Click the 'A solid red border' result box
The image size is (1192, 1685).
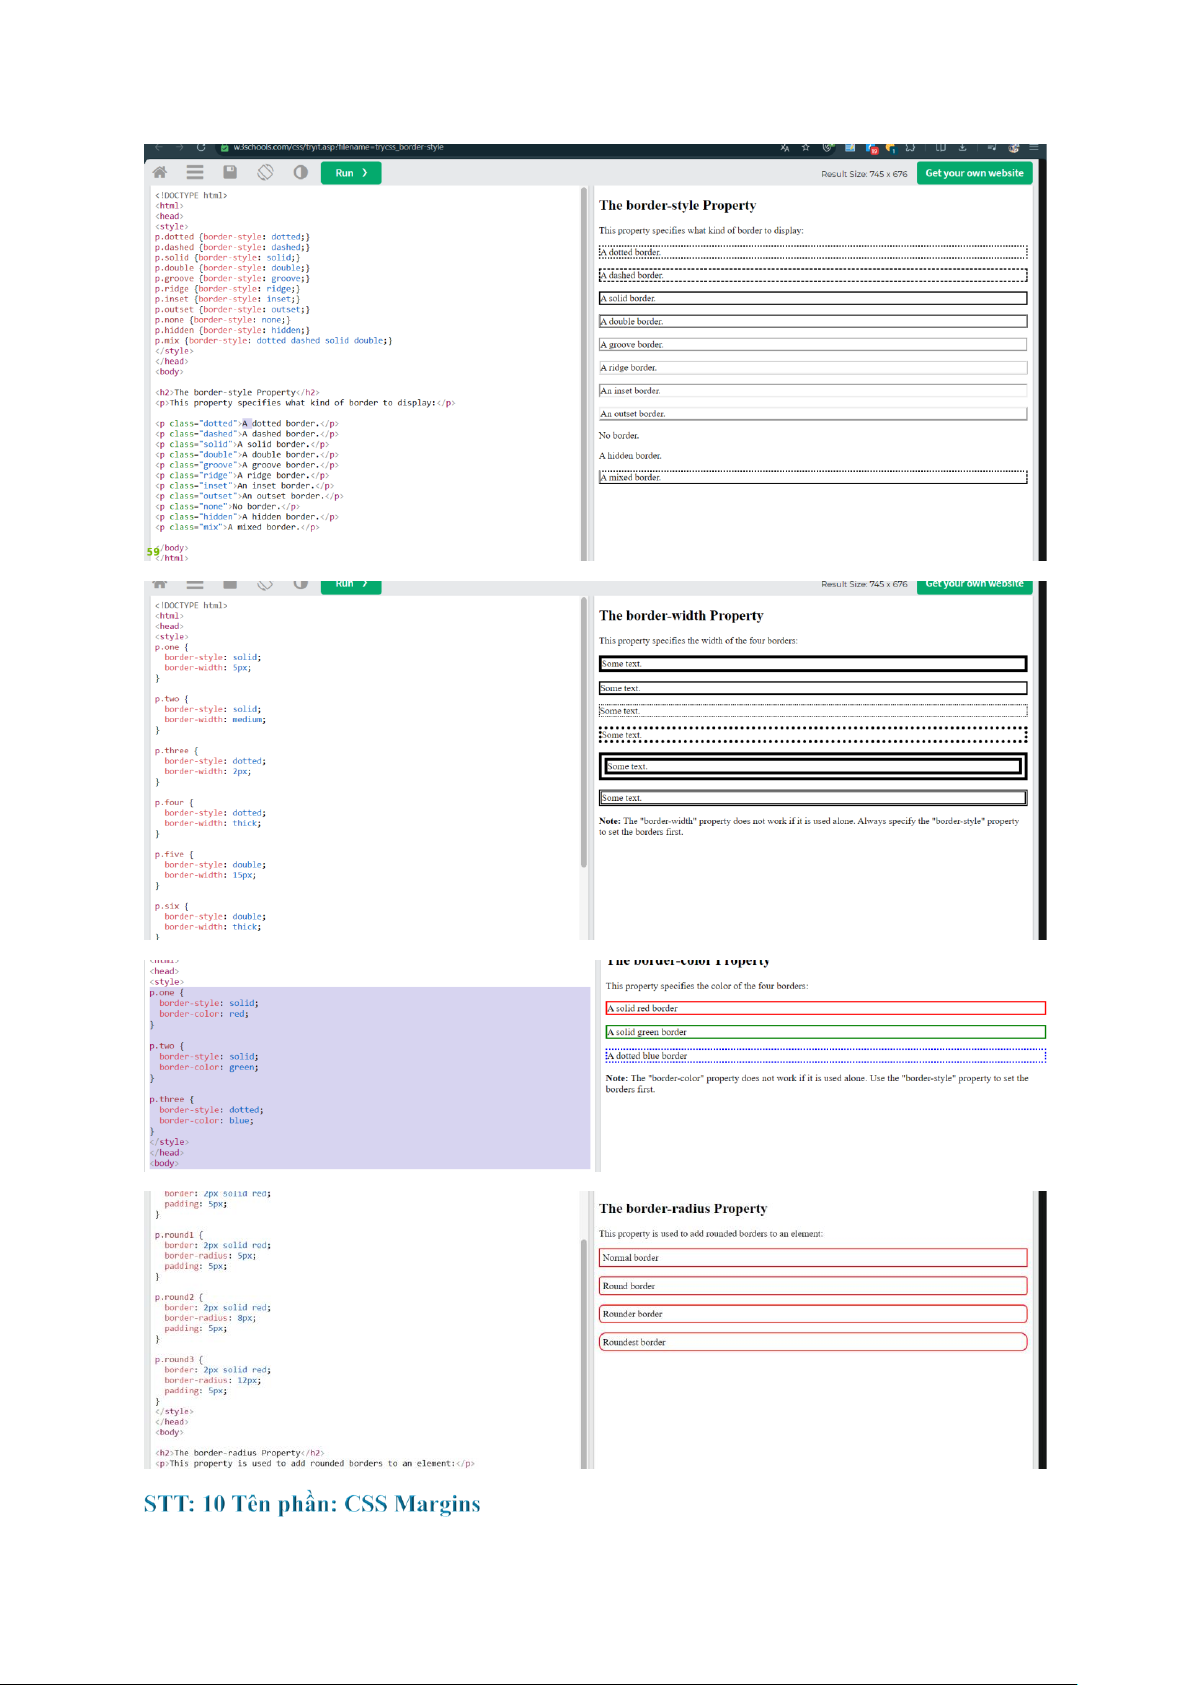pos(825,1008)
